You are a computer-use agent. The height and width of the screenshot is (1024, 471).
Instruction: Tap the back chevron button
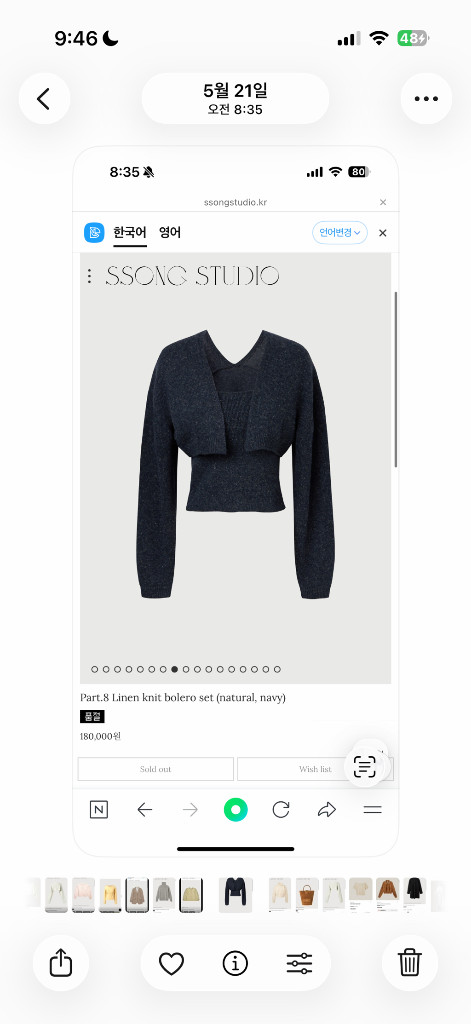(x=44, y=99)
